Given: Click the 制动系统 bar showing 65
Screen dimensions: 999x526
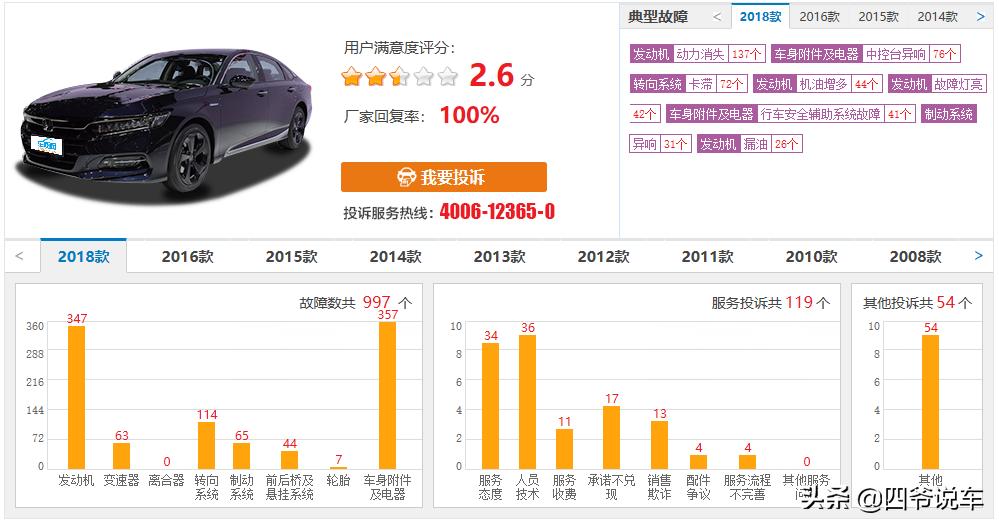Looking at the screenshot, I should click(241, 456).
